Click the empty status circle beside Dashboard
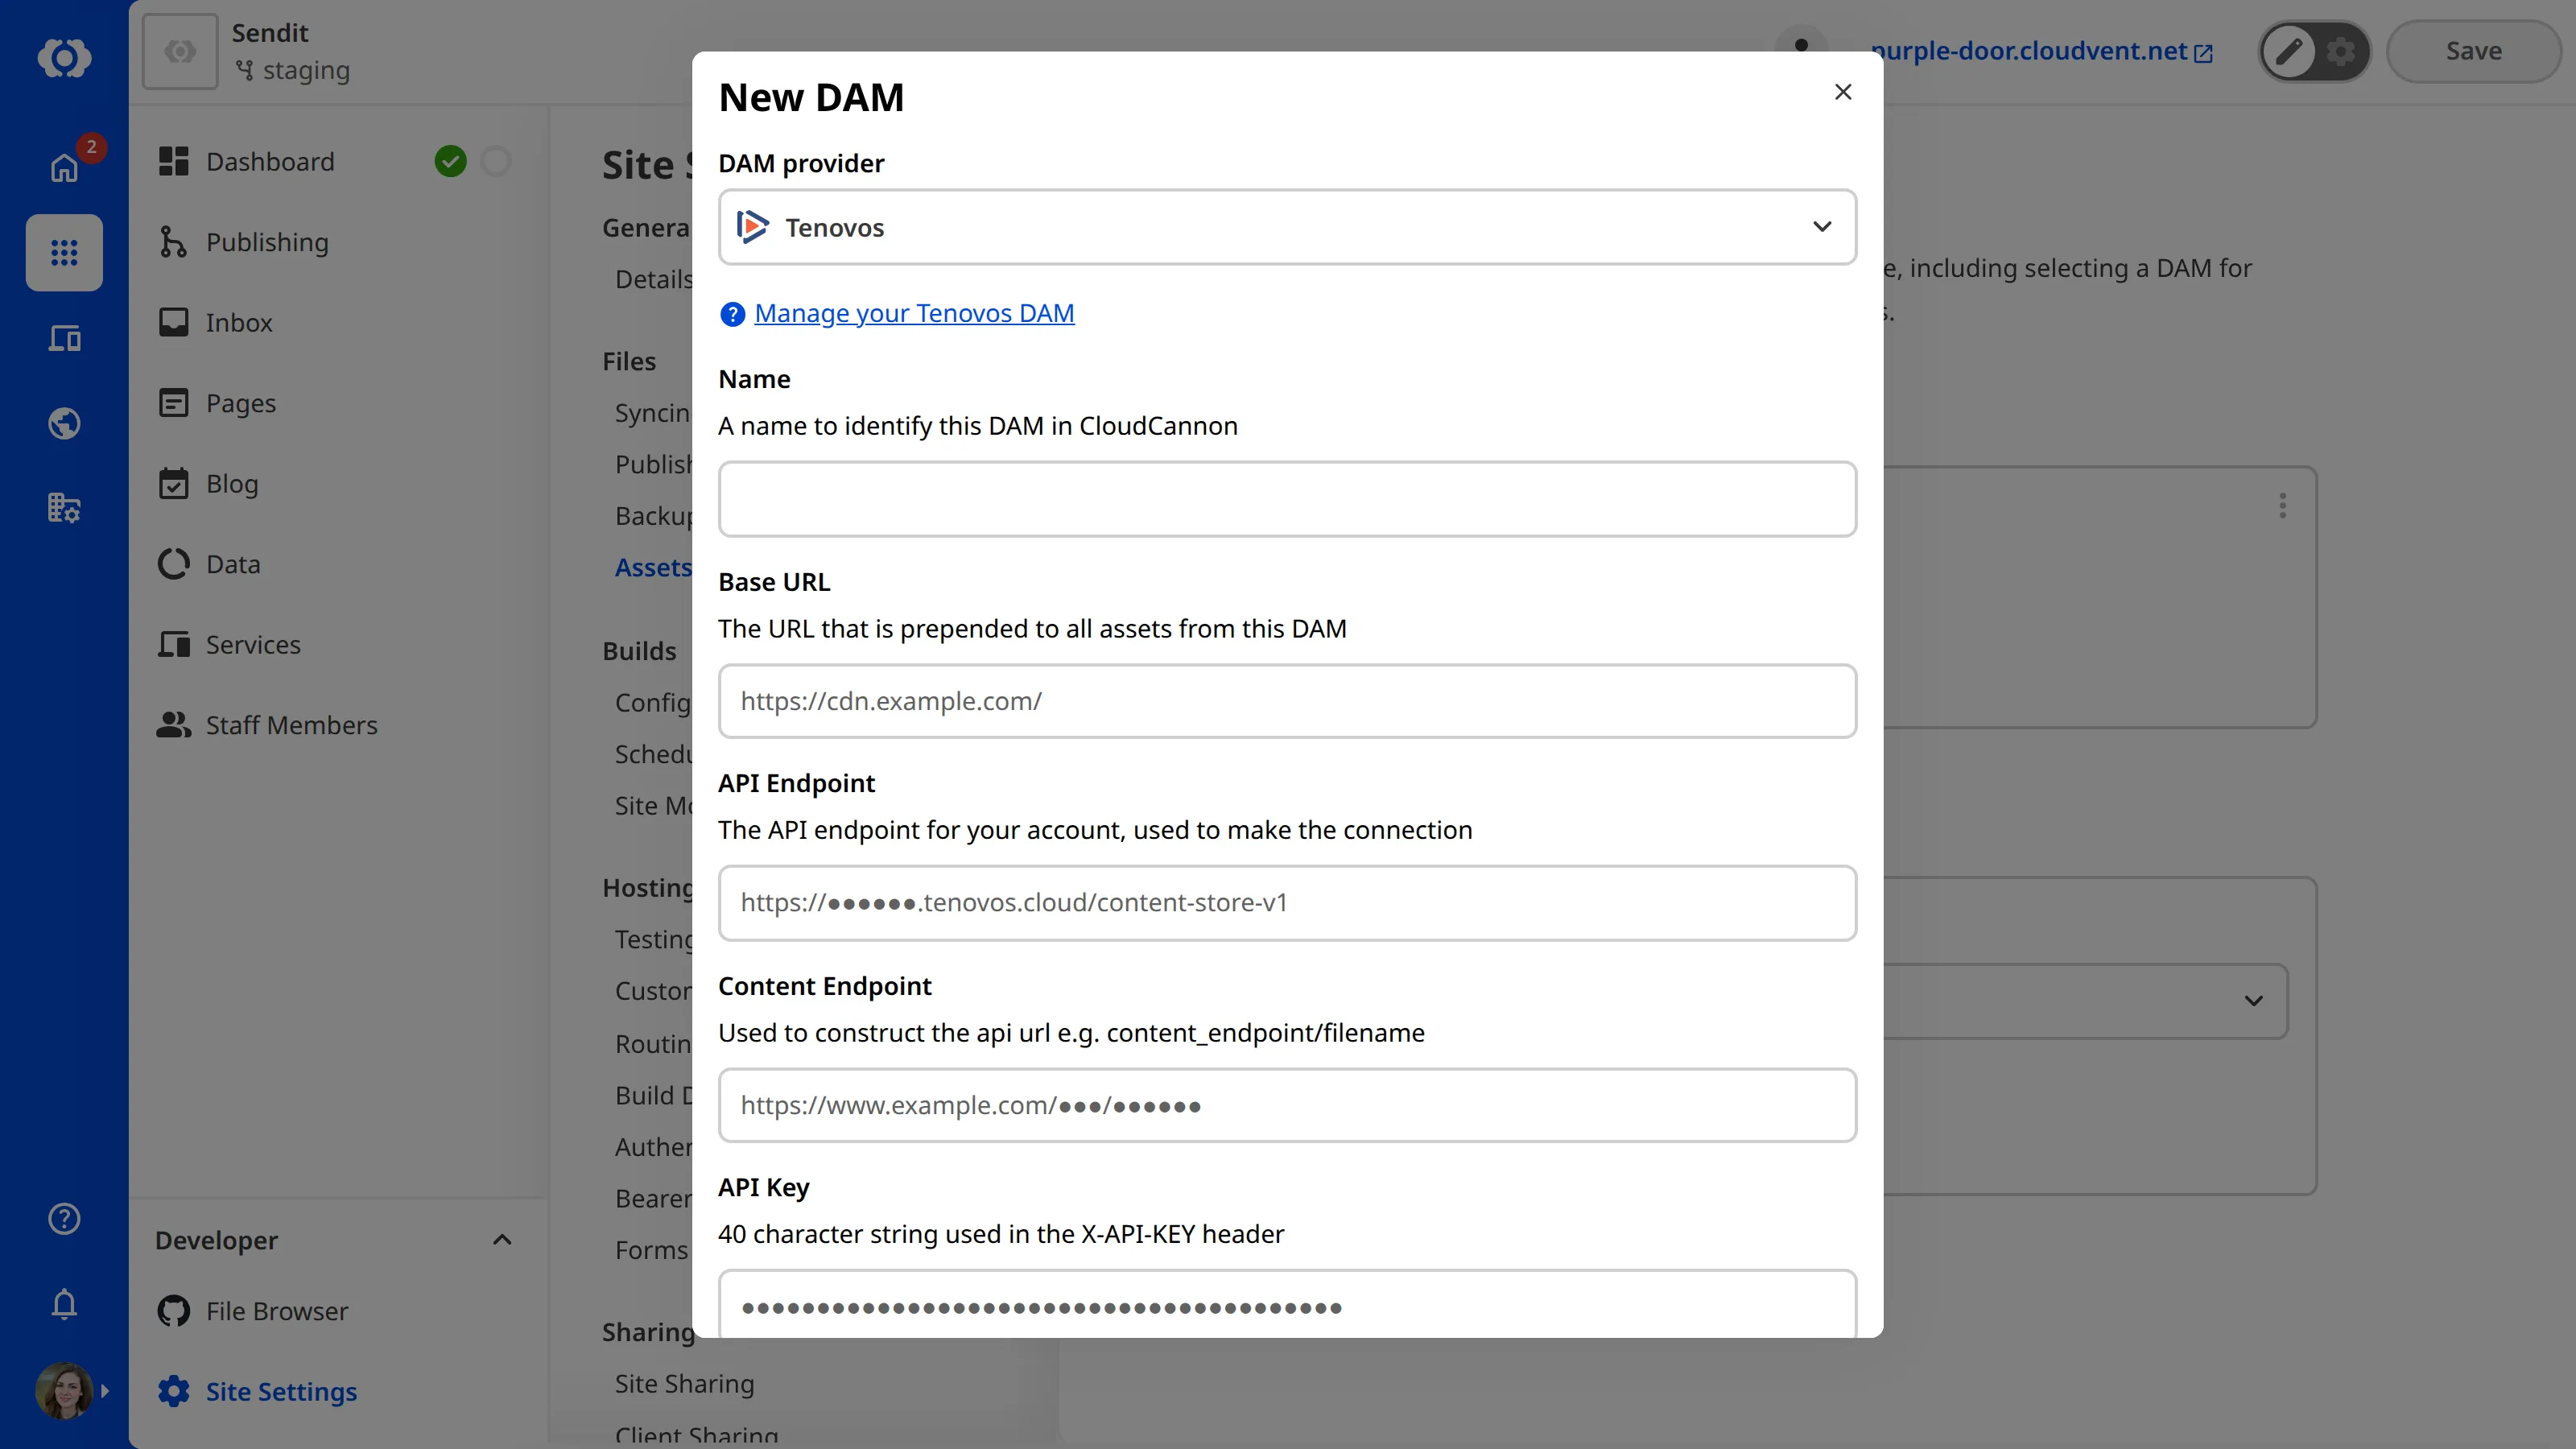 (x=496, y=161)
